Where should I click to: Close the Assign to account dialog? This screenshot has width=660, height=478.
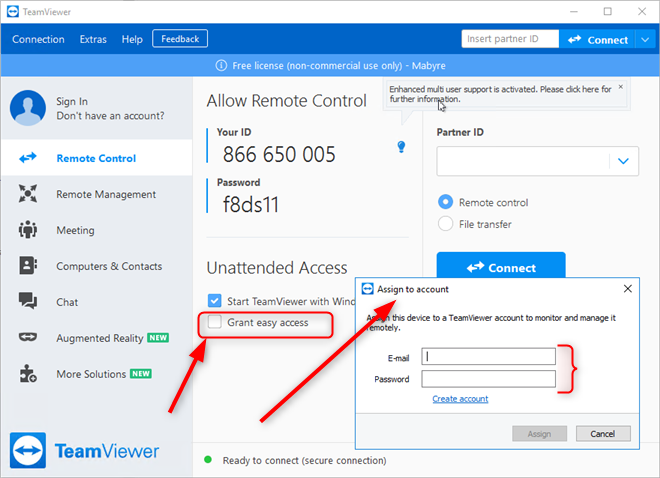(x=628, y=289)
